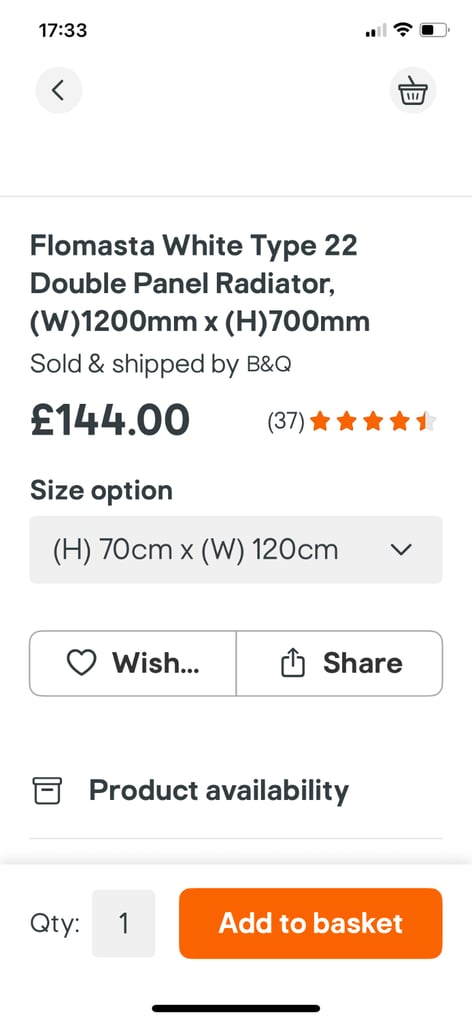
Task: Tap the cellular signal bars icon
Action: [377, 30]
